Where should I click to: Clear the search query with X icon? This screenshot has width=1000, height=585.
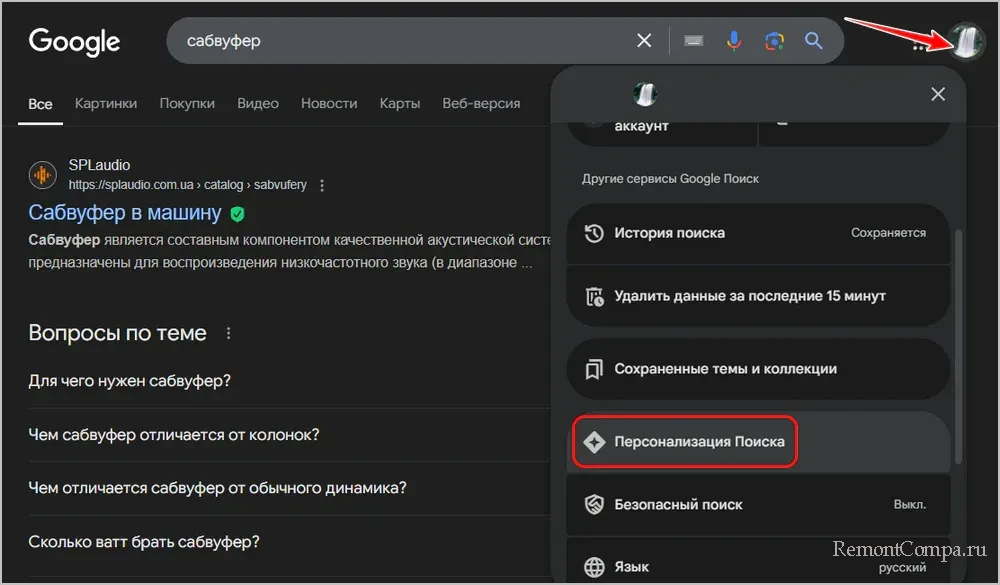pos(644,41)
